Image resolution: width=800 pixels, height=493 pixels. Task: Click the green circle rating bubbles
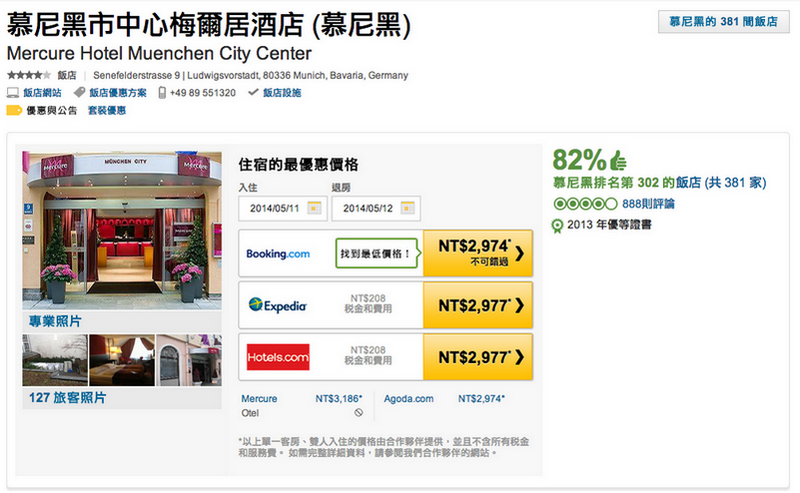(585, 204)
